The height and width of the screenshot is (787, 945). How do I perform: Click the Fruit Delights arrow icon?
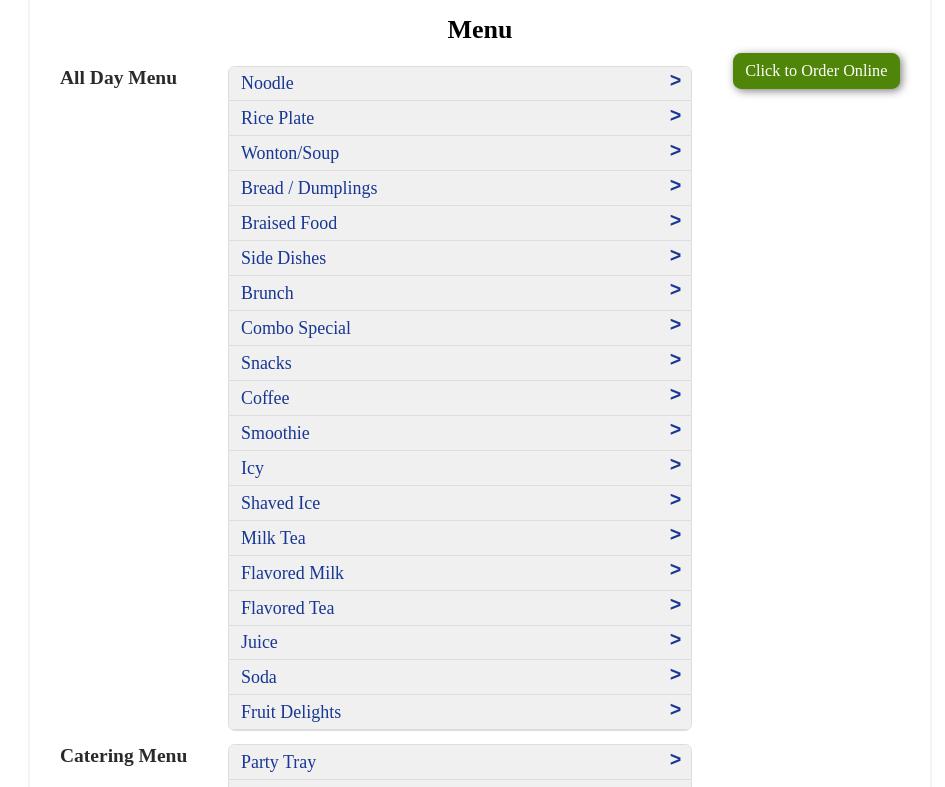pyautogui.click(x=675, y=710)
